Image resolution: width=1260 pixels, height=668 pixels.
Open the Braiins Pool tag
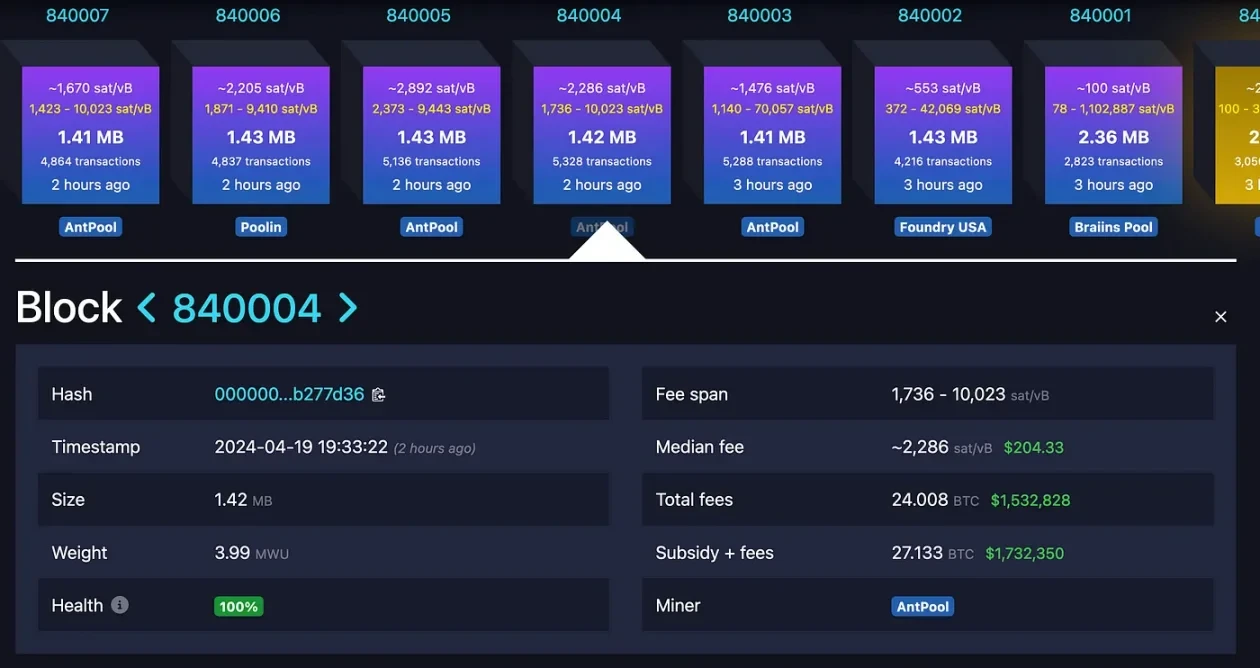(1113, 227)
